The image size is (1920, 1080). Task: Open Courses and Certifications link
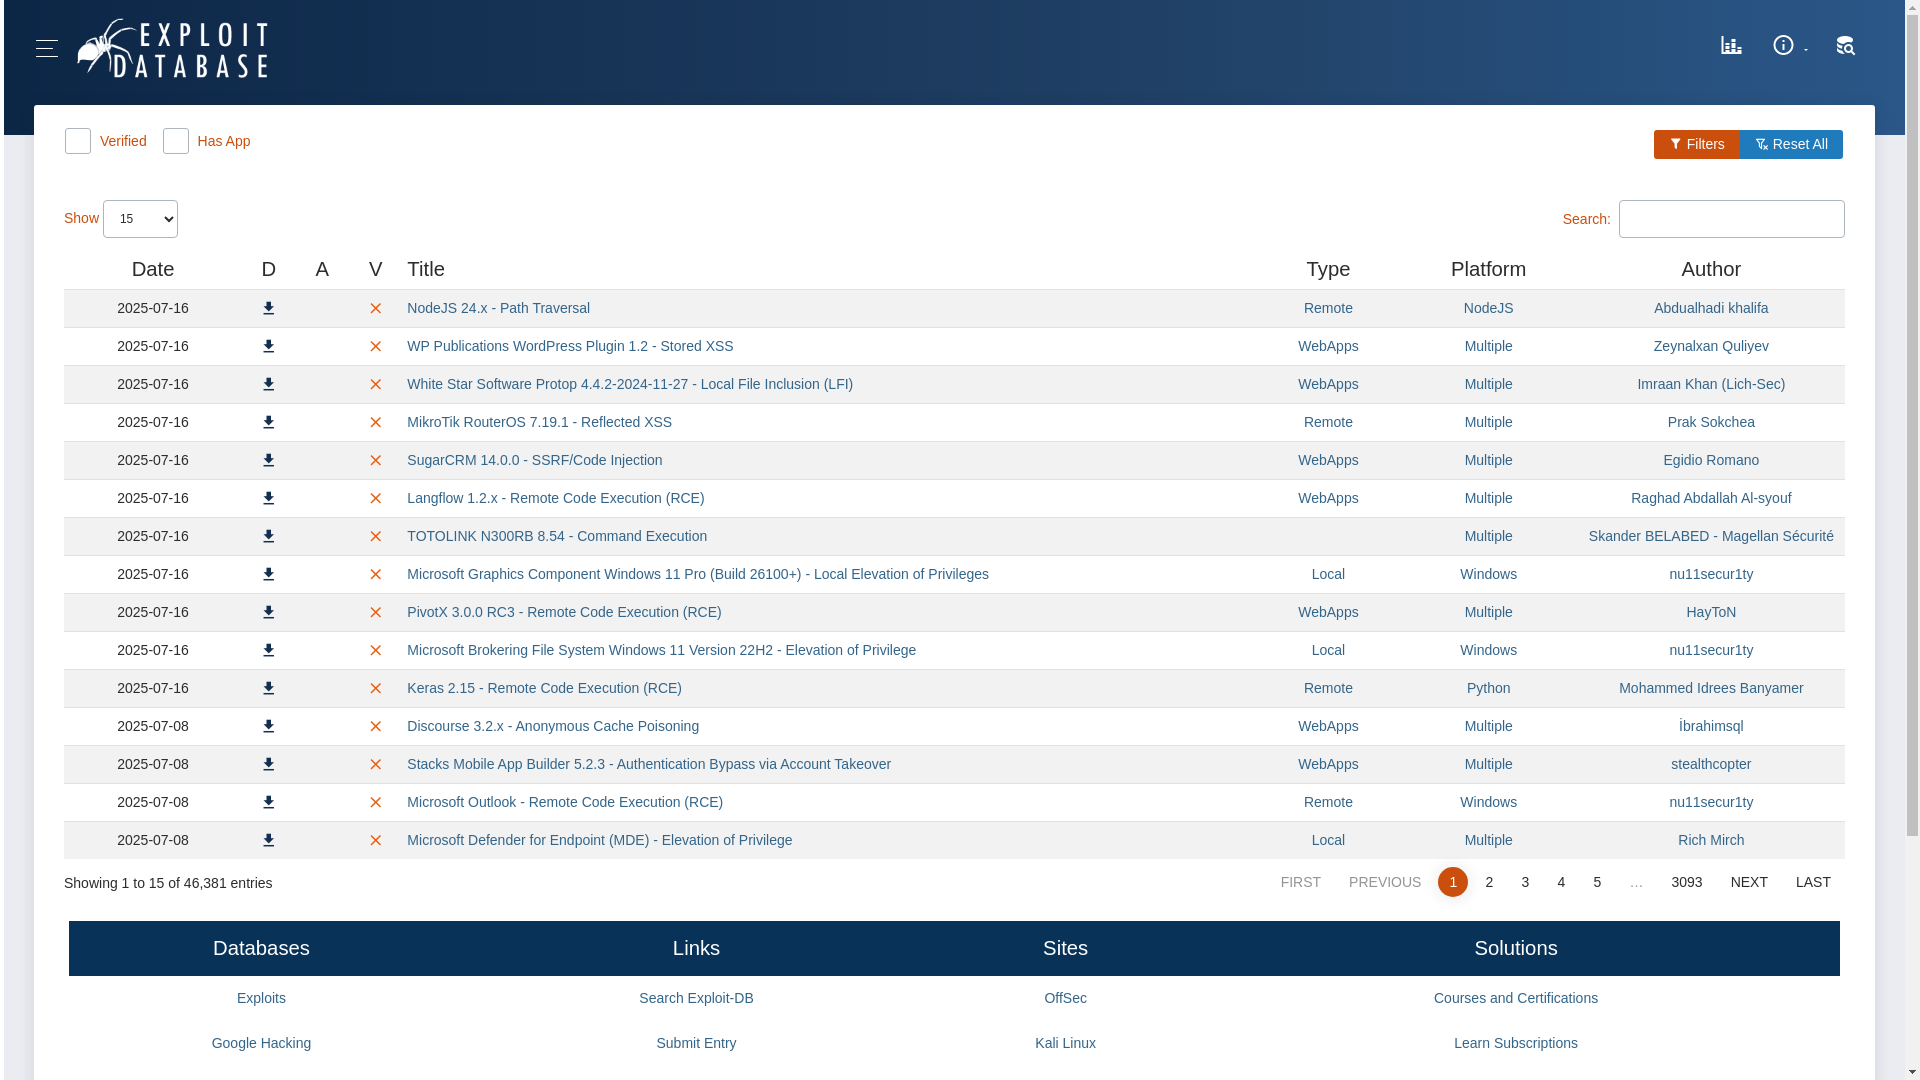1515,998
